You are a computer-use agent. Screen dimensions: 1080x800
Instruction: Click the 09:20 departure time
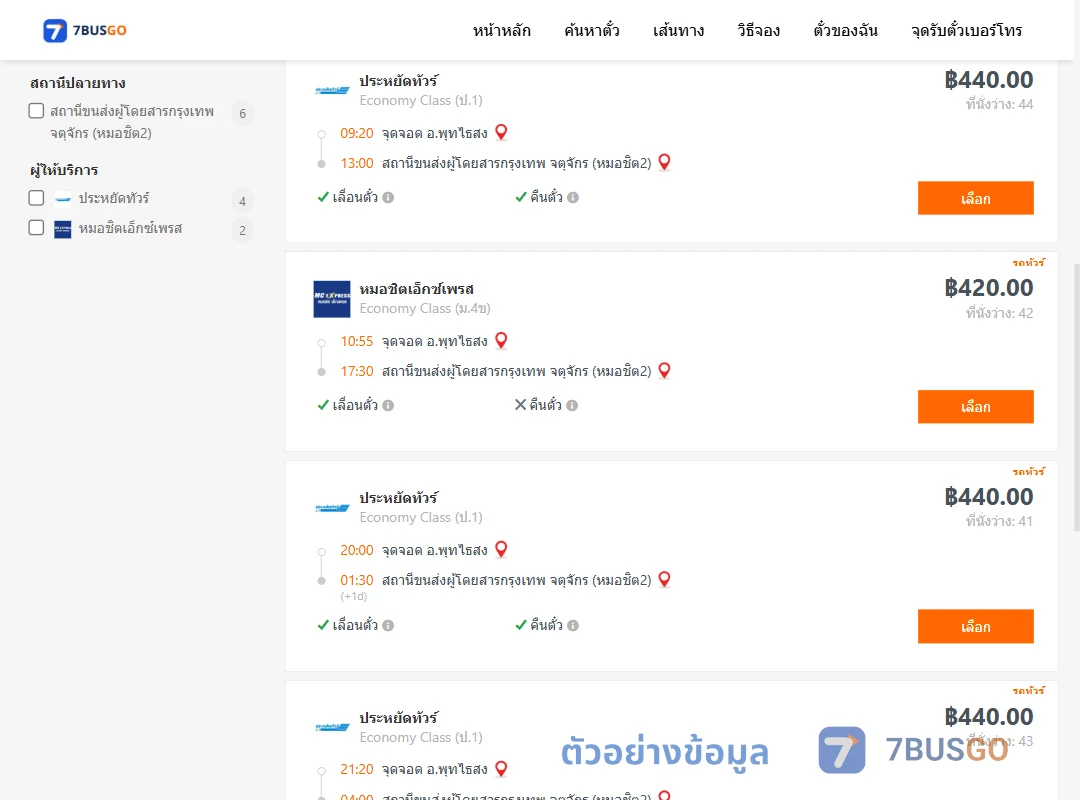click(357, 133)
